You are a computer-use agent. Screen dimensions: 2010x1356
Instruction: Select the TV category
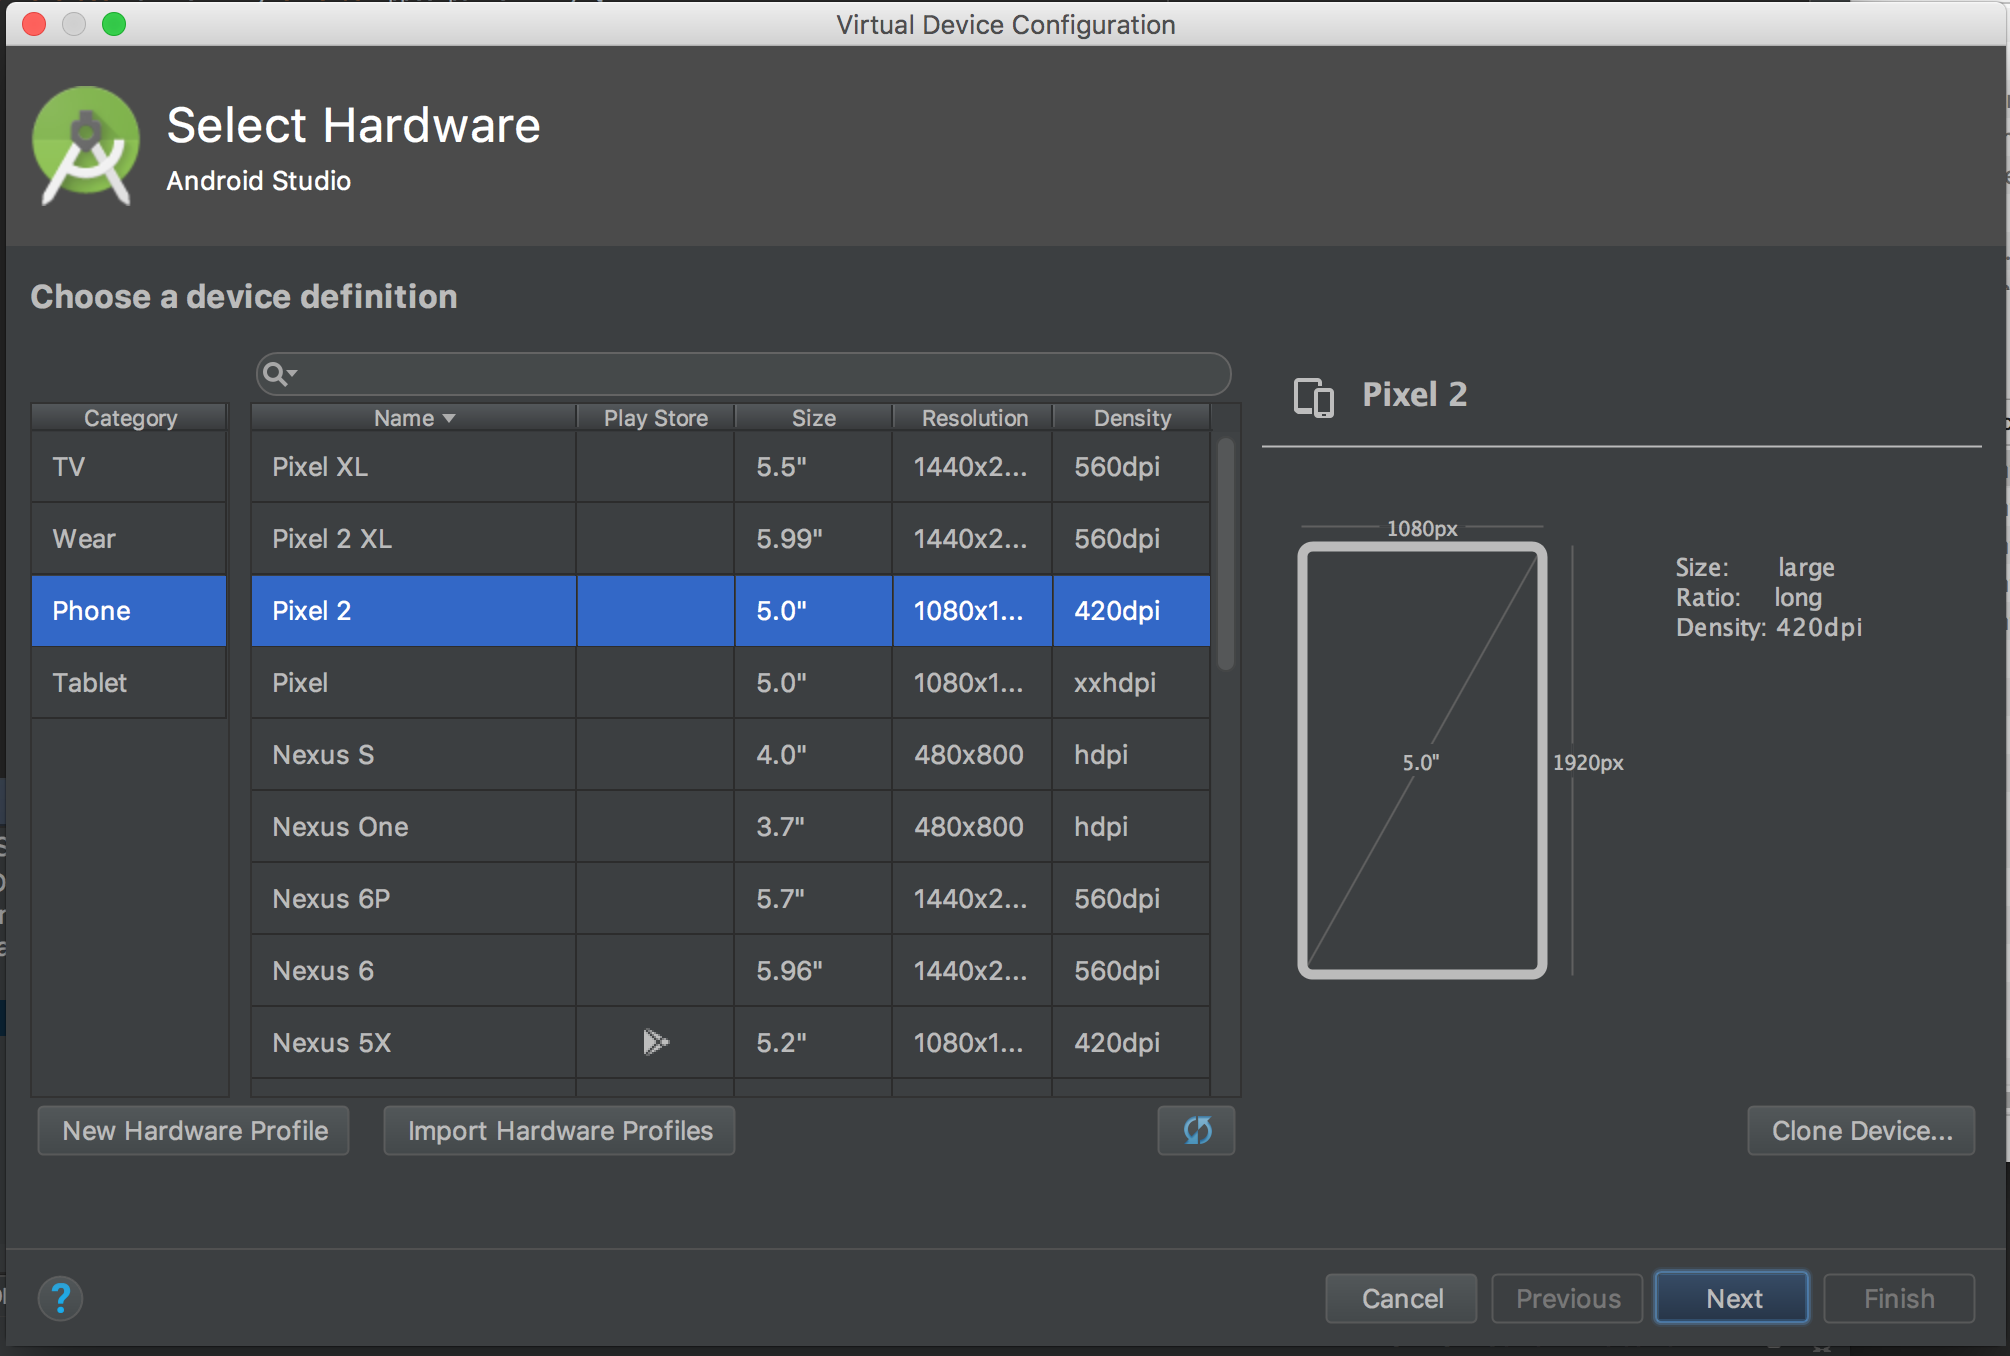[x=128, y=466]
